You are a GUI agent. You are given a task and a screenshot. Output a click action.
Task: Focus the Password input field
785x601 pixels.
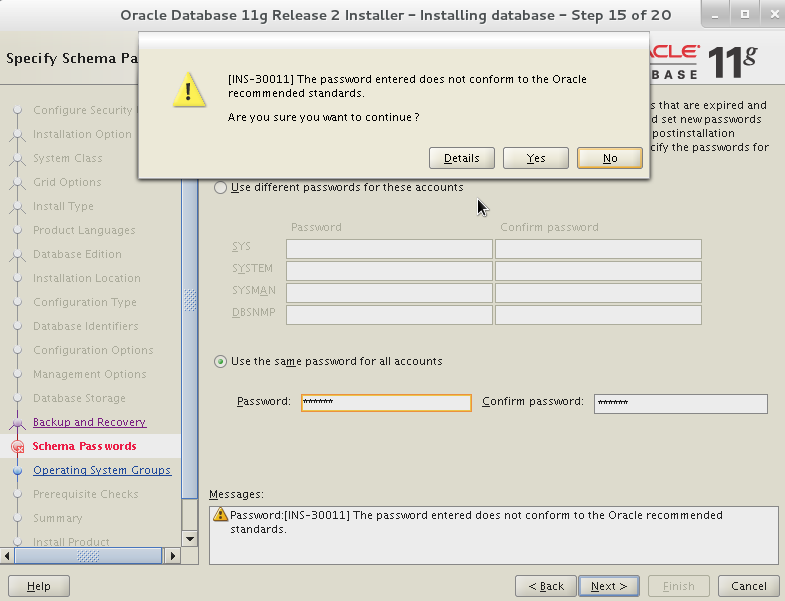(x=386, y=403)
